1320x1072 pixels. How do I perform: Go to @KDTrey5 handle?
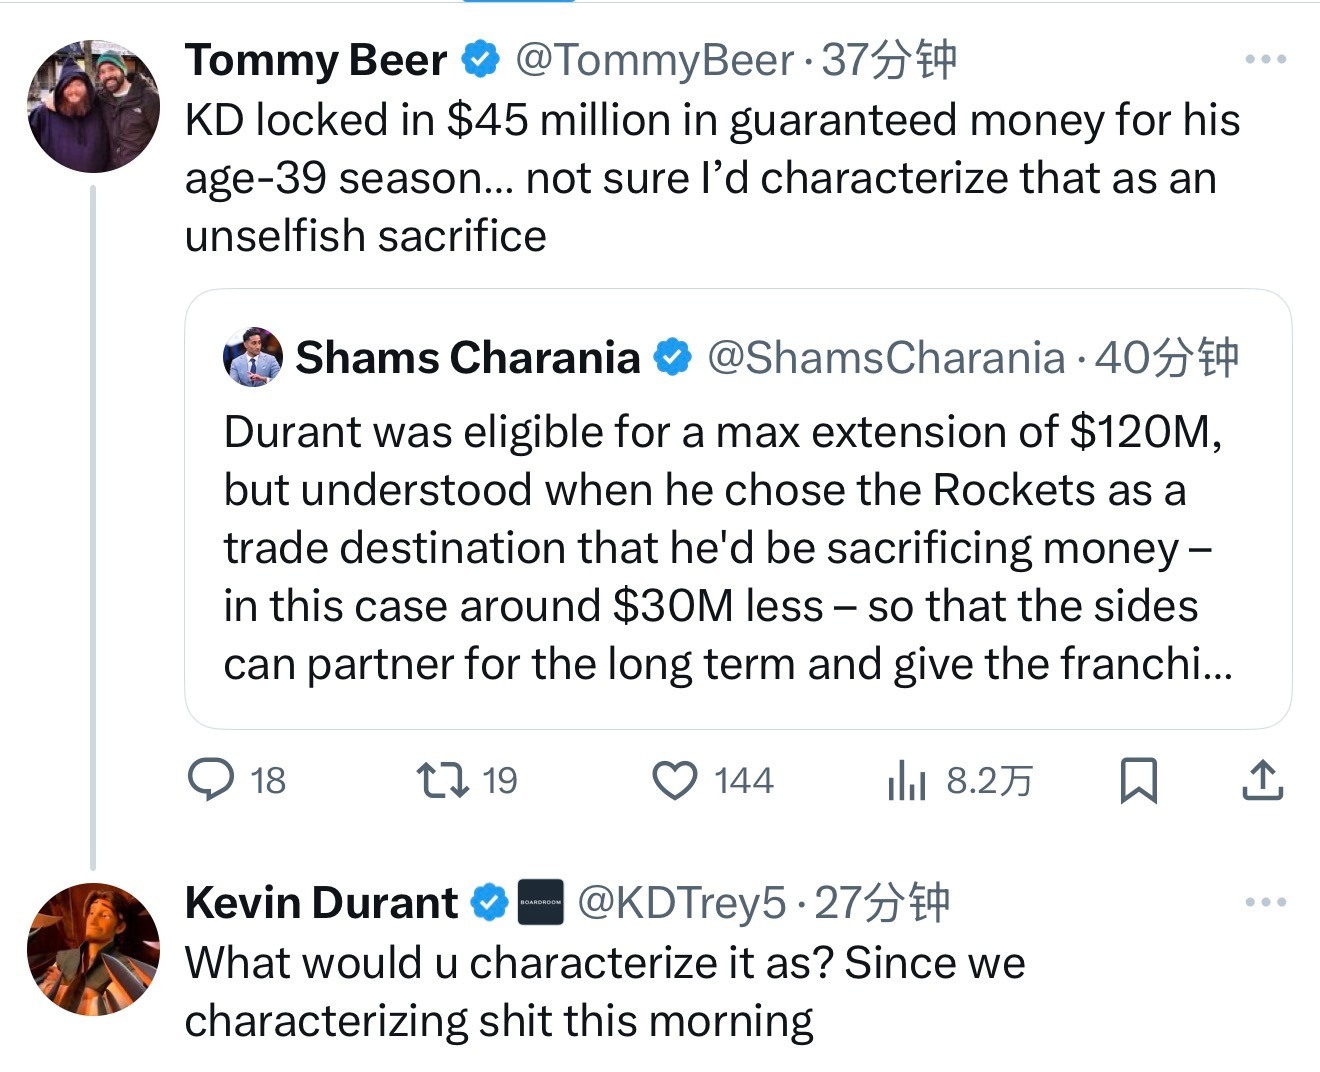682,902
